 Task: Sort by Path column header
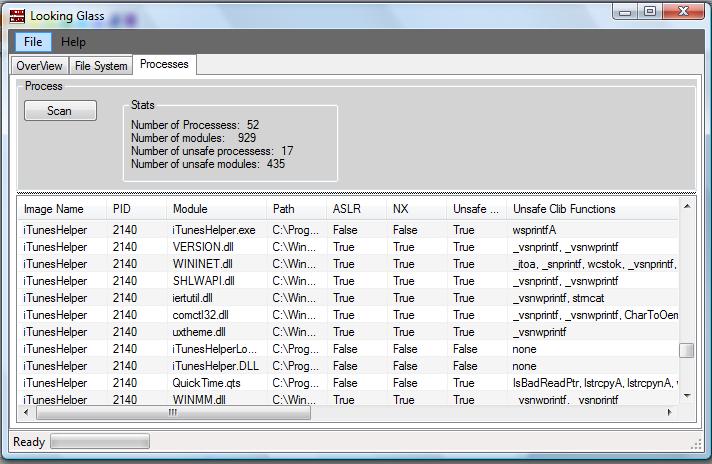click(297, 209)
